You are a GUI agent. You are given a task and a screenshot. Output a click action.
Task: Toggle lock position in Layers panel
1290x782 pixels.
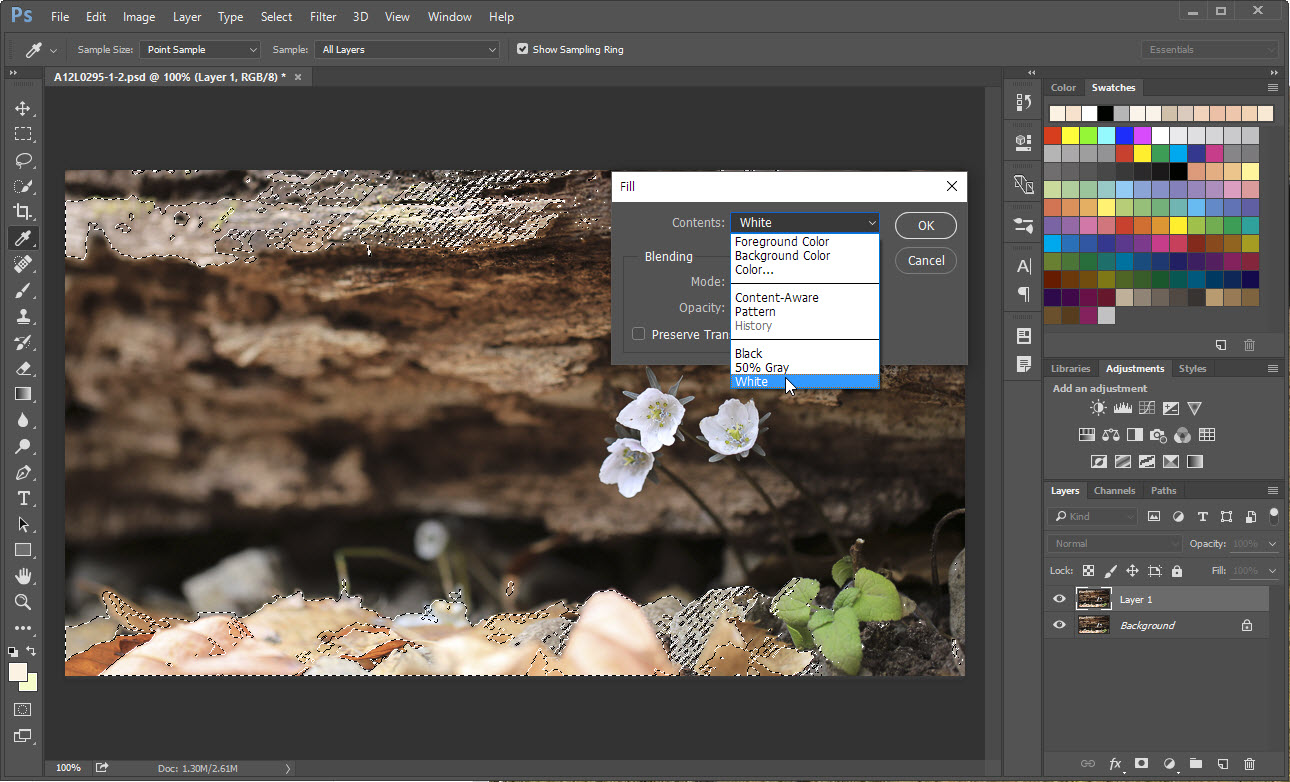coord(1132,571)
